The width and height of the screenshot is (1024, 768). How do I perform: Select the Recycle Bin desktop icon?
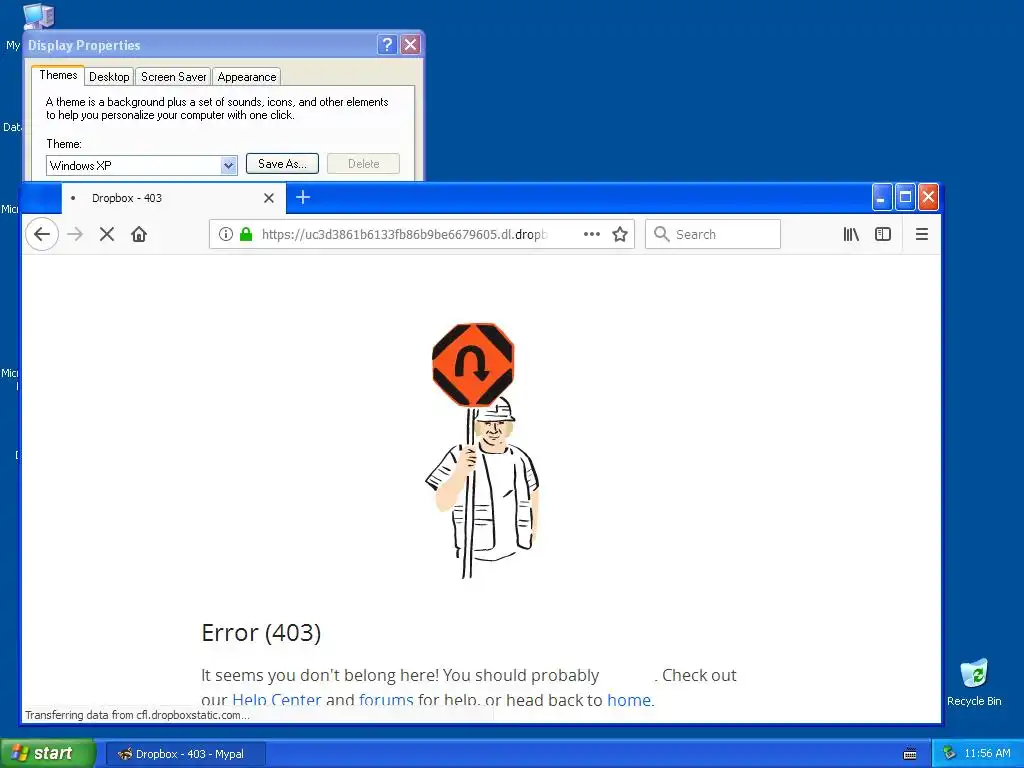pyautogui.click(x=974, y=682)
